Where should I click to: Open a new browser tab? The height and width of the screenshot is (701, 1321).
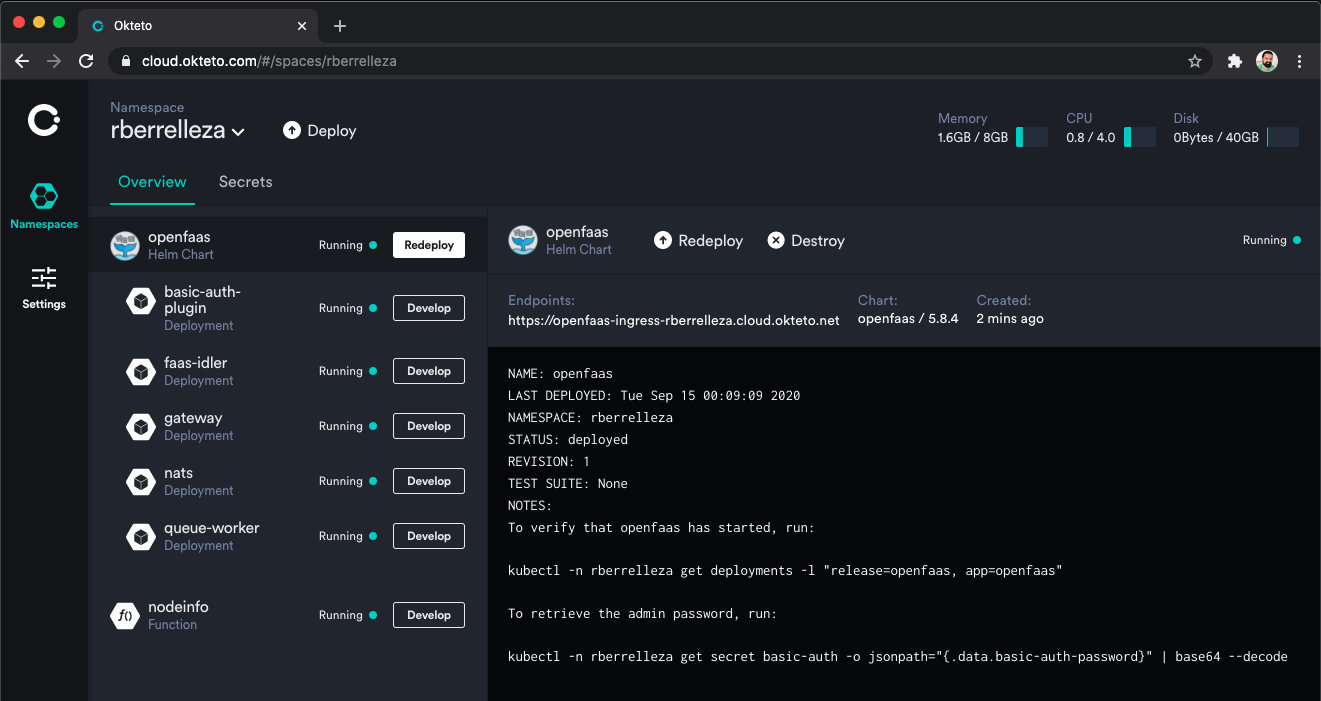[x=340, y=26]
